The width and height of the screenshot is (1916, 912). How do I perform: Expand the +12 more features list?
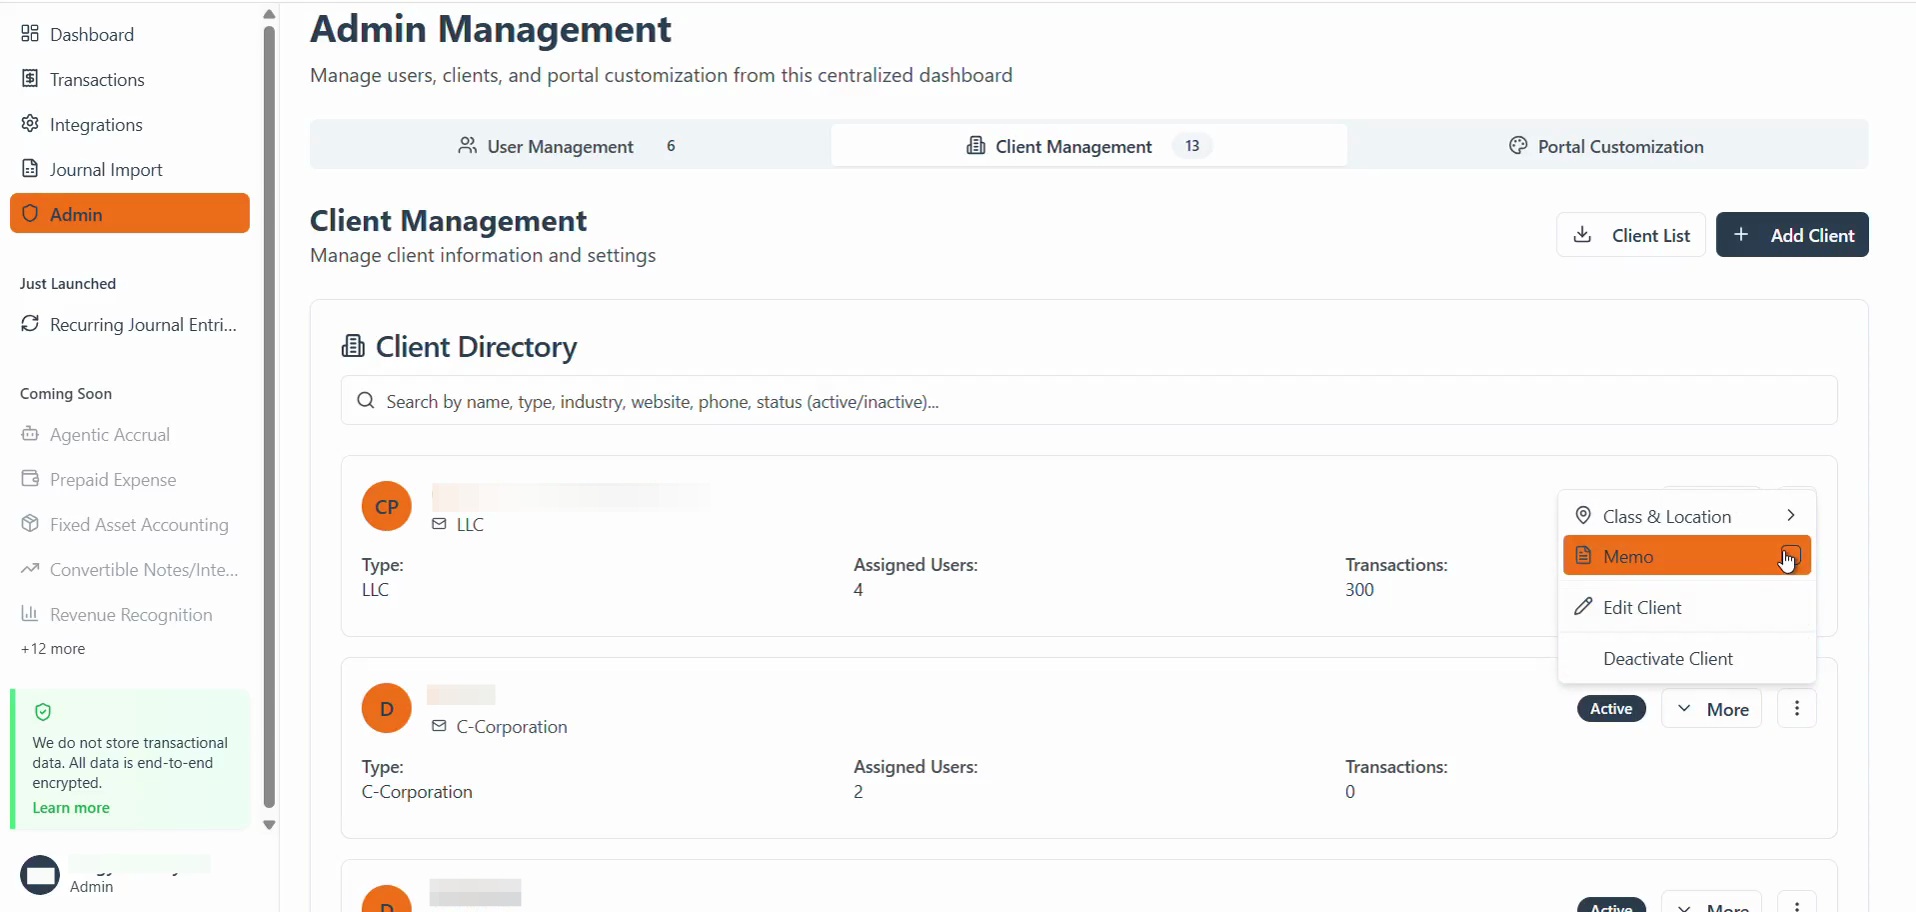53,649
